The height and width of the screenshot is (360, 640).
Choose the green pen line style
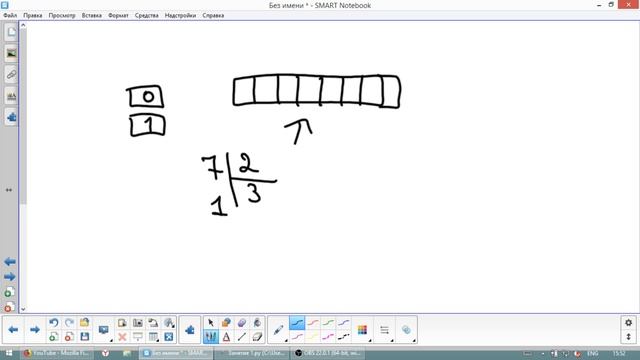(329, 323)
